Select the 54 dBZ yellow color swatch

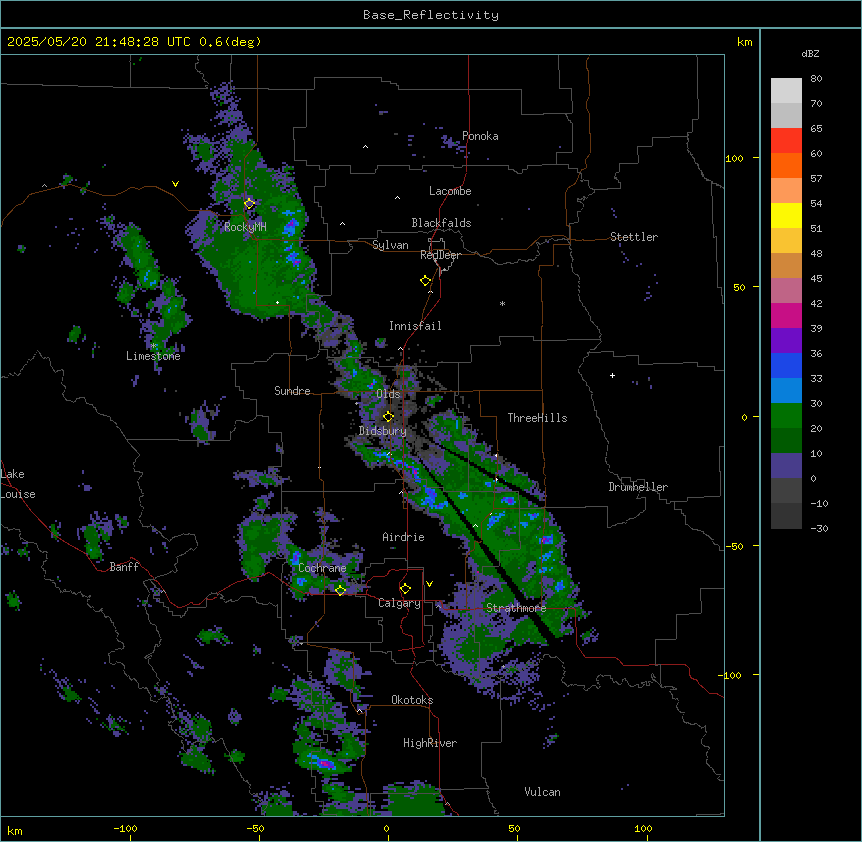[786, 215]
